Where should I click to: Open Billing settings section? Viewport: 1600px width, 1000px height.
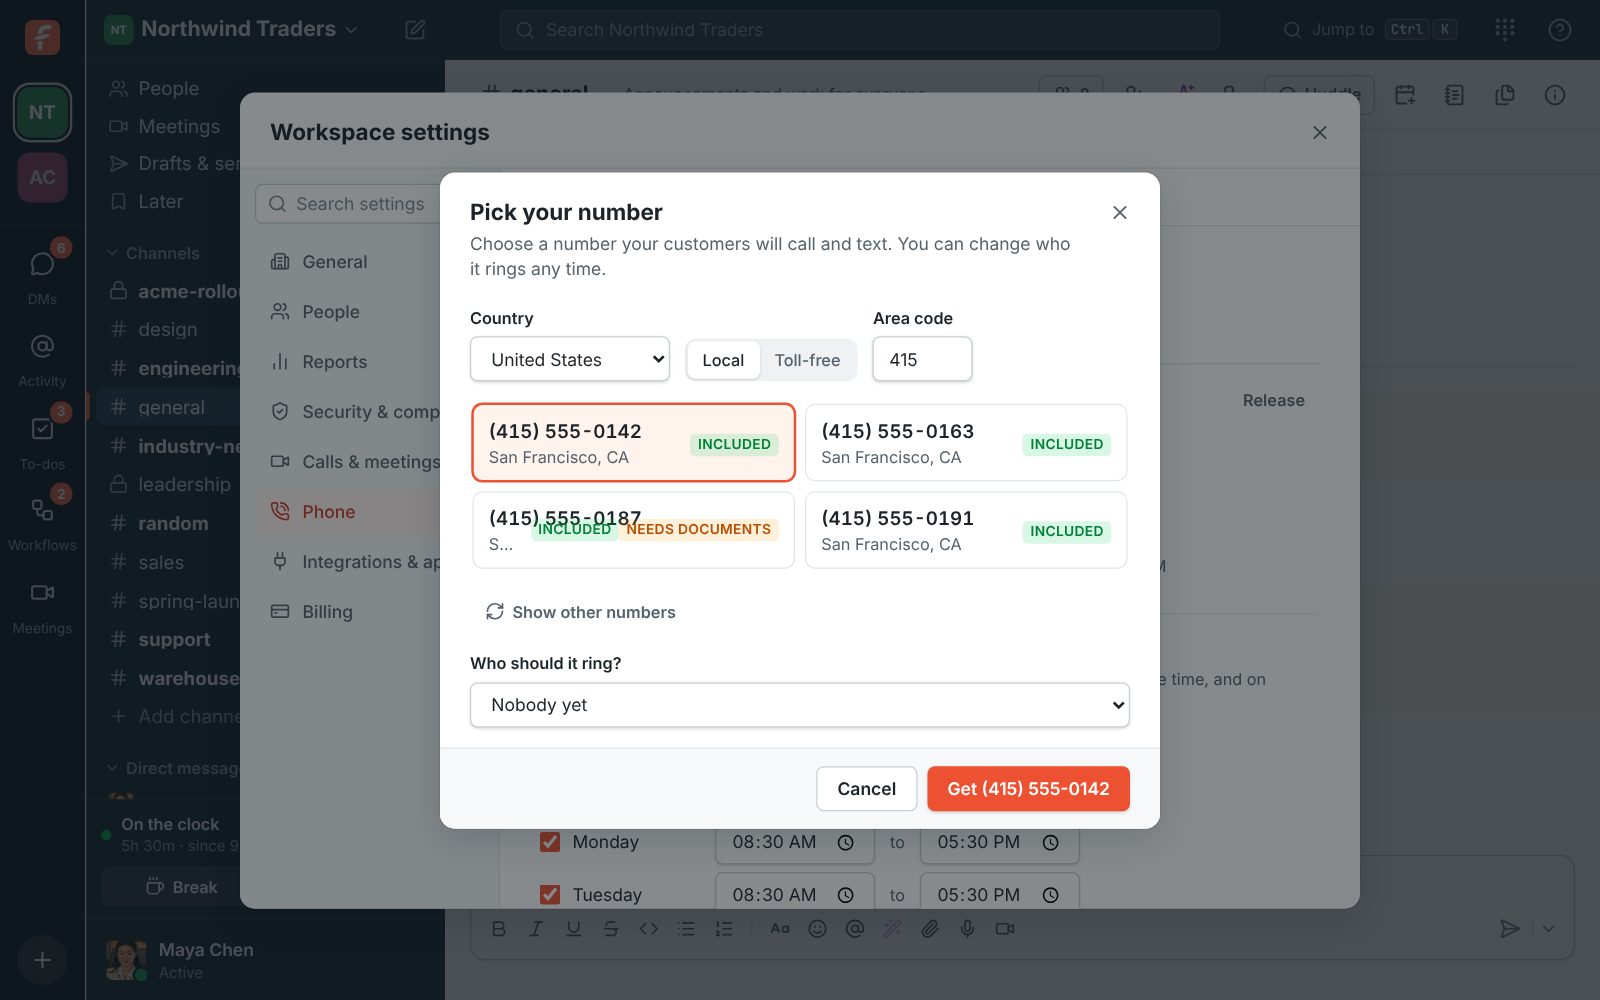pyautogui.click(x=327, y=612)
